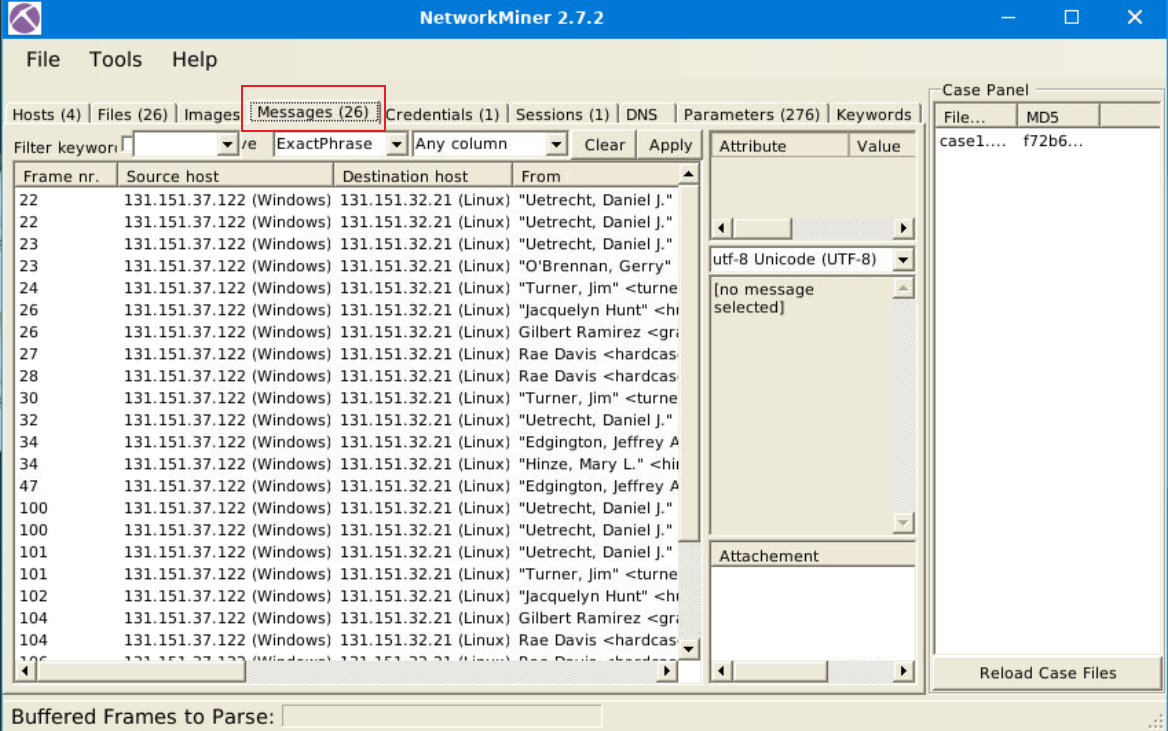The image size is (1168, 731).
Task: Switch to the Files (26) tab
Action: [133, 115]
